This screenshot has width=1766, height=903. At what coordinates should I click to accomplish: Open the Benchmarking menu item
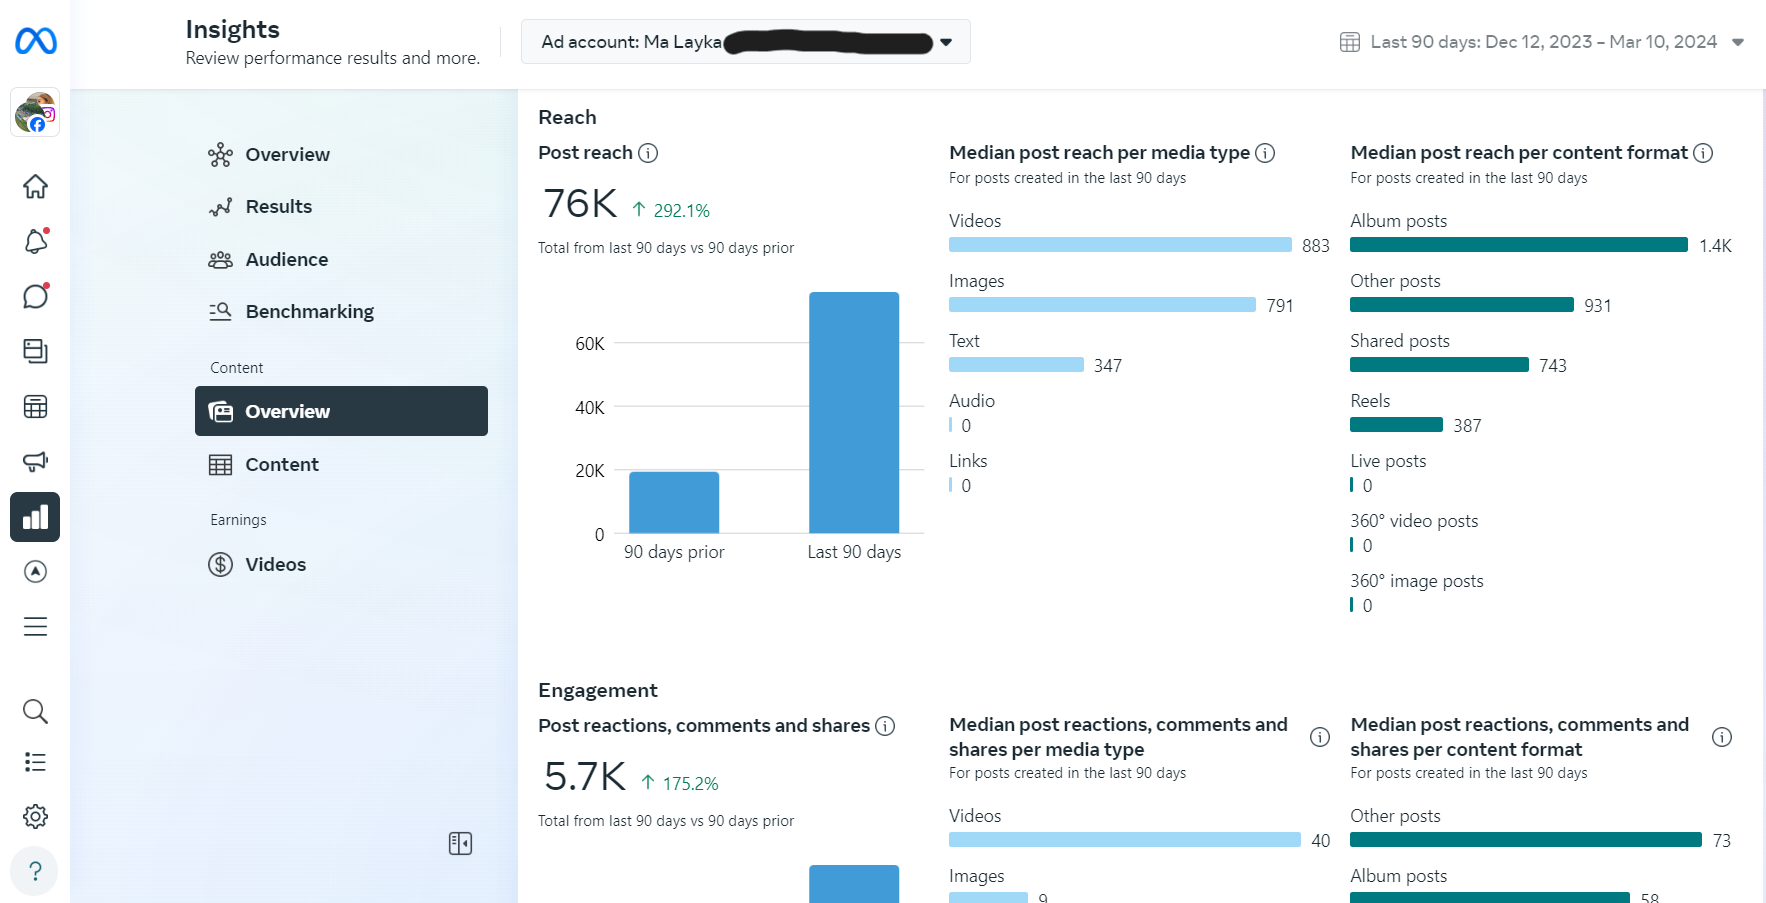[x=309, y=312]
